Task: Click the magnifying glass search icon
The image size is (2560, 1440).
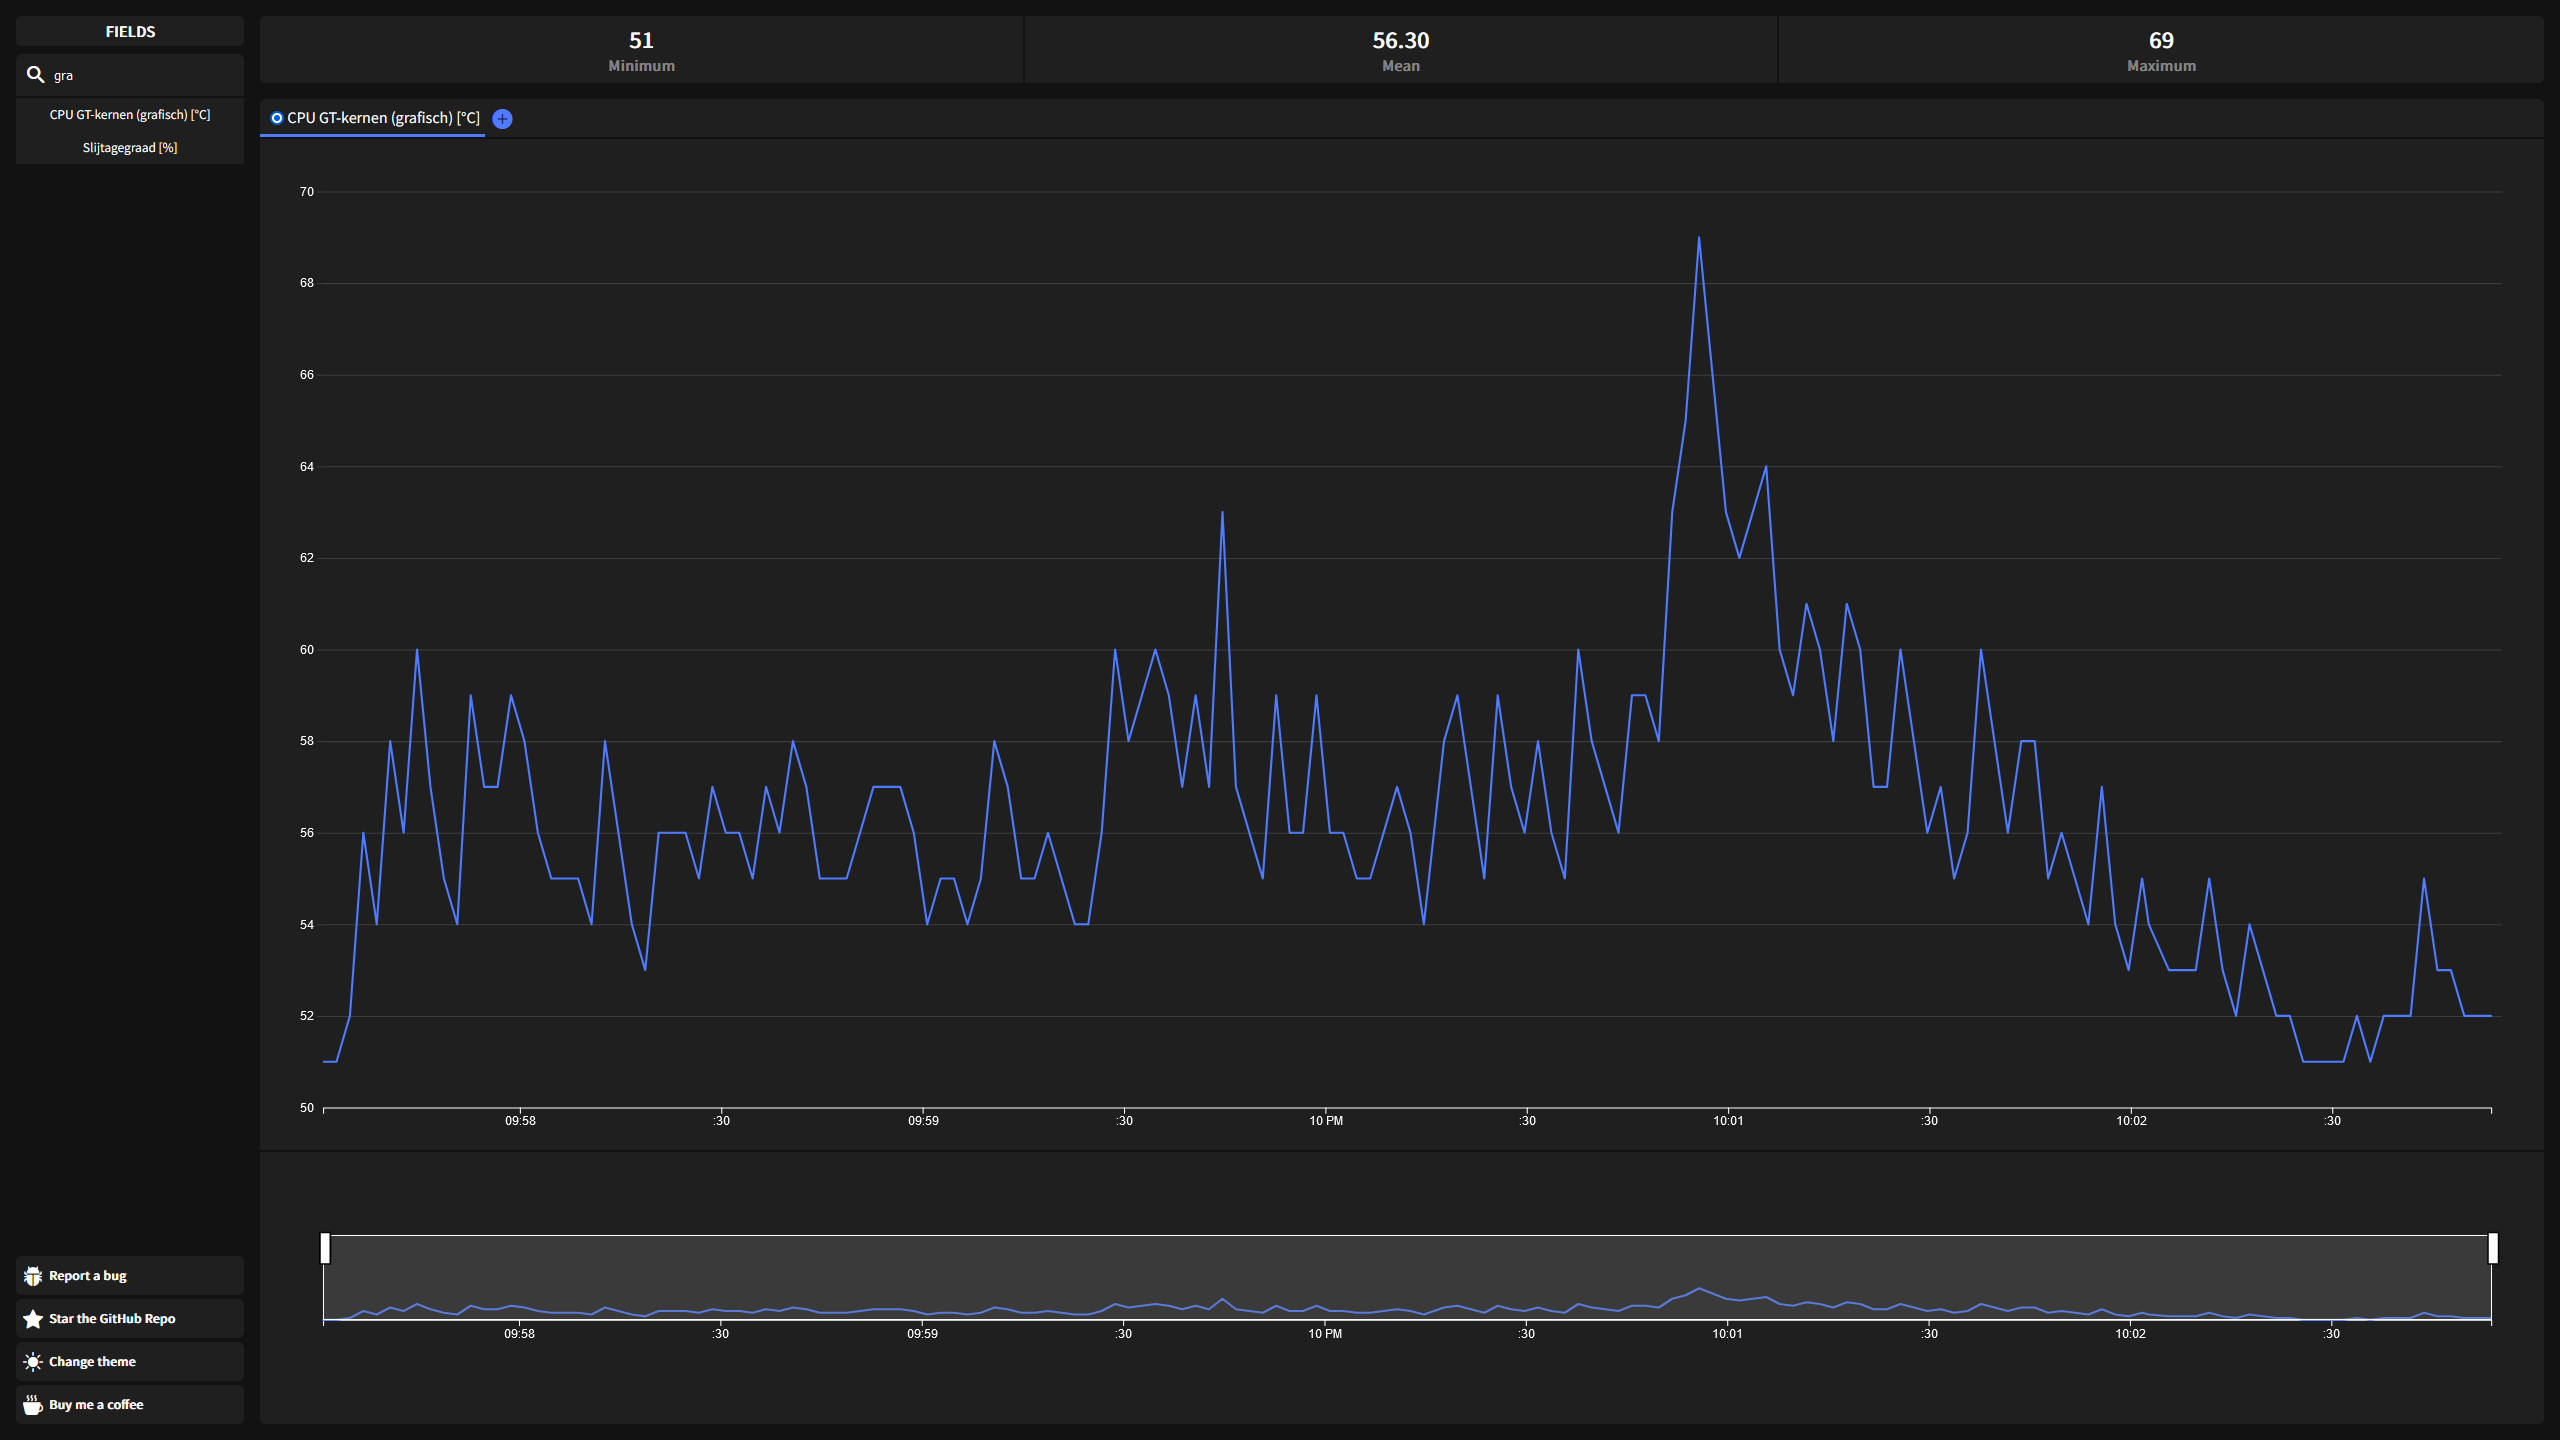Action: tap(35, 75)
